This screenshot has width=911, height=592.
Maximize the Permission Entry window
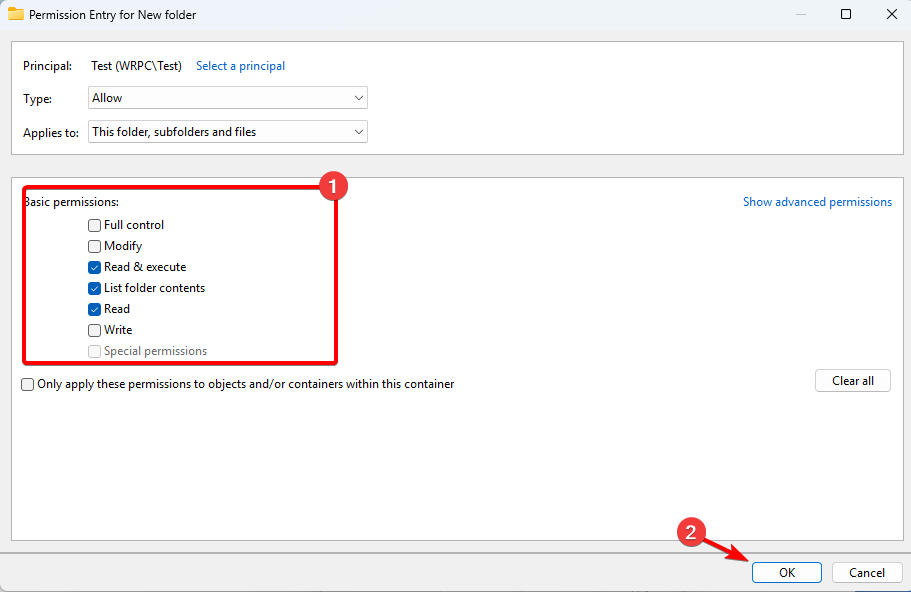pyautogui.click(x=846, y=14)
